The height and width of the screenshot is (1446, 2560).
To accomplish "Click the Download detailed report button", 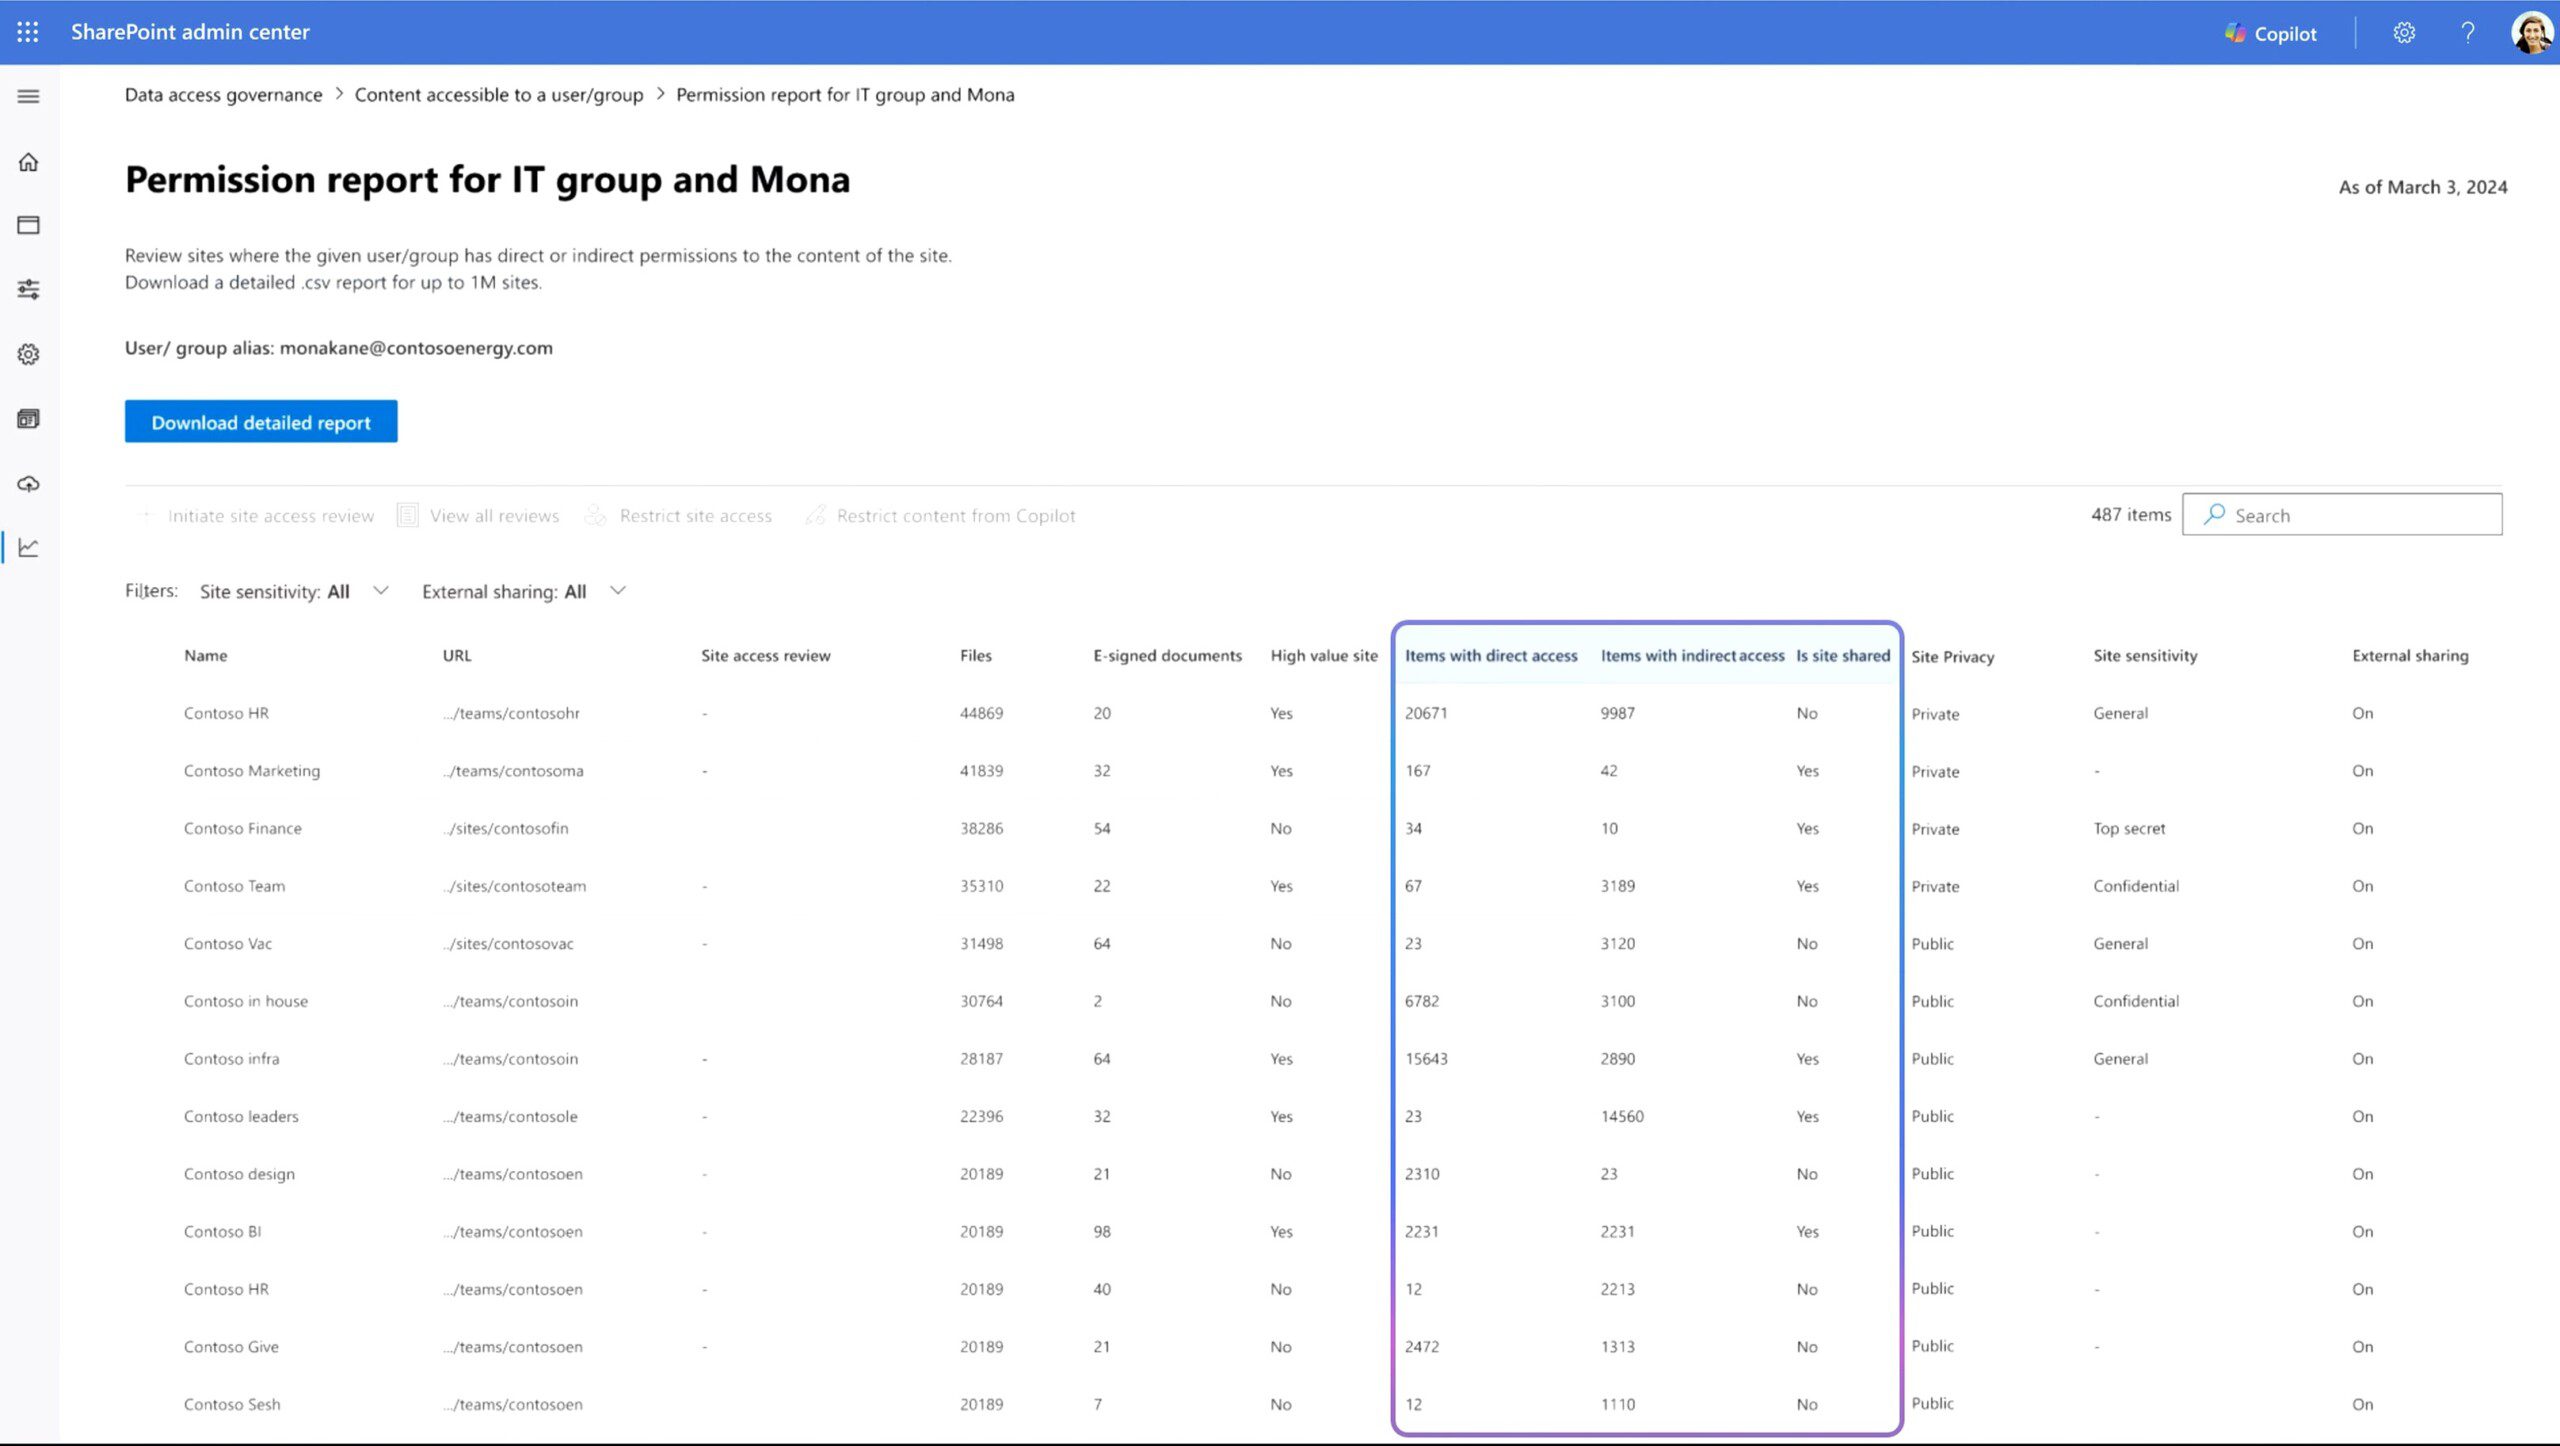I will pyautogui.click(x=261, y=422).
